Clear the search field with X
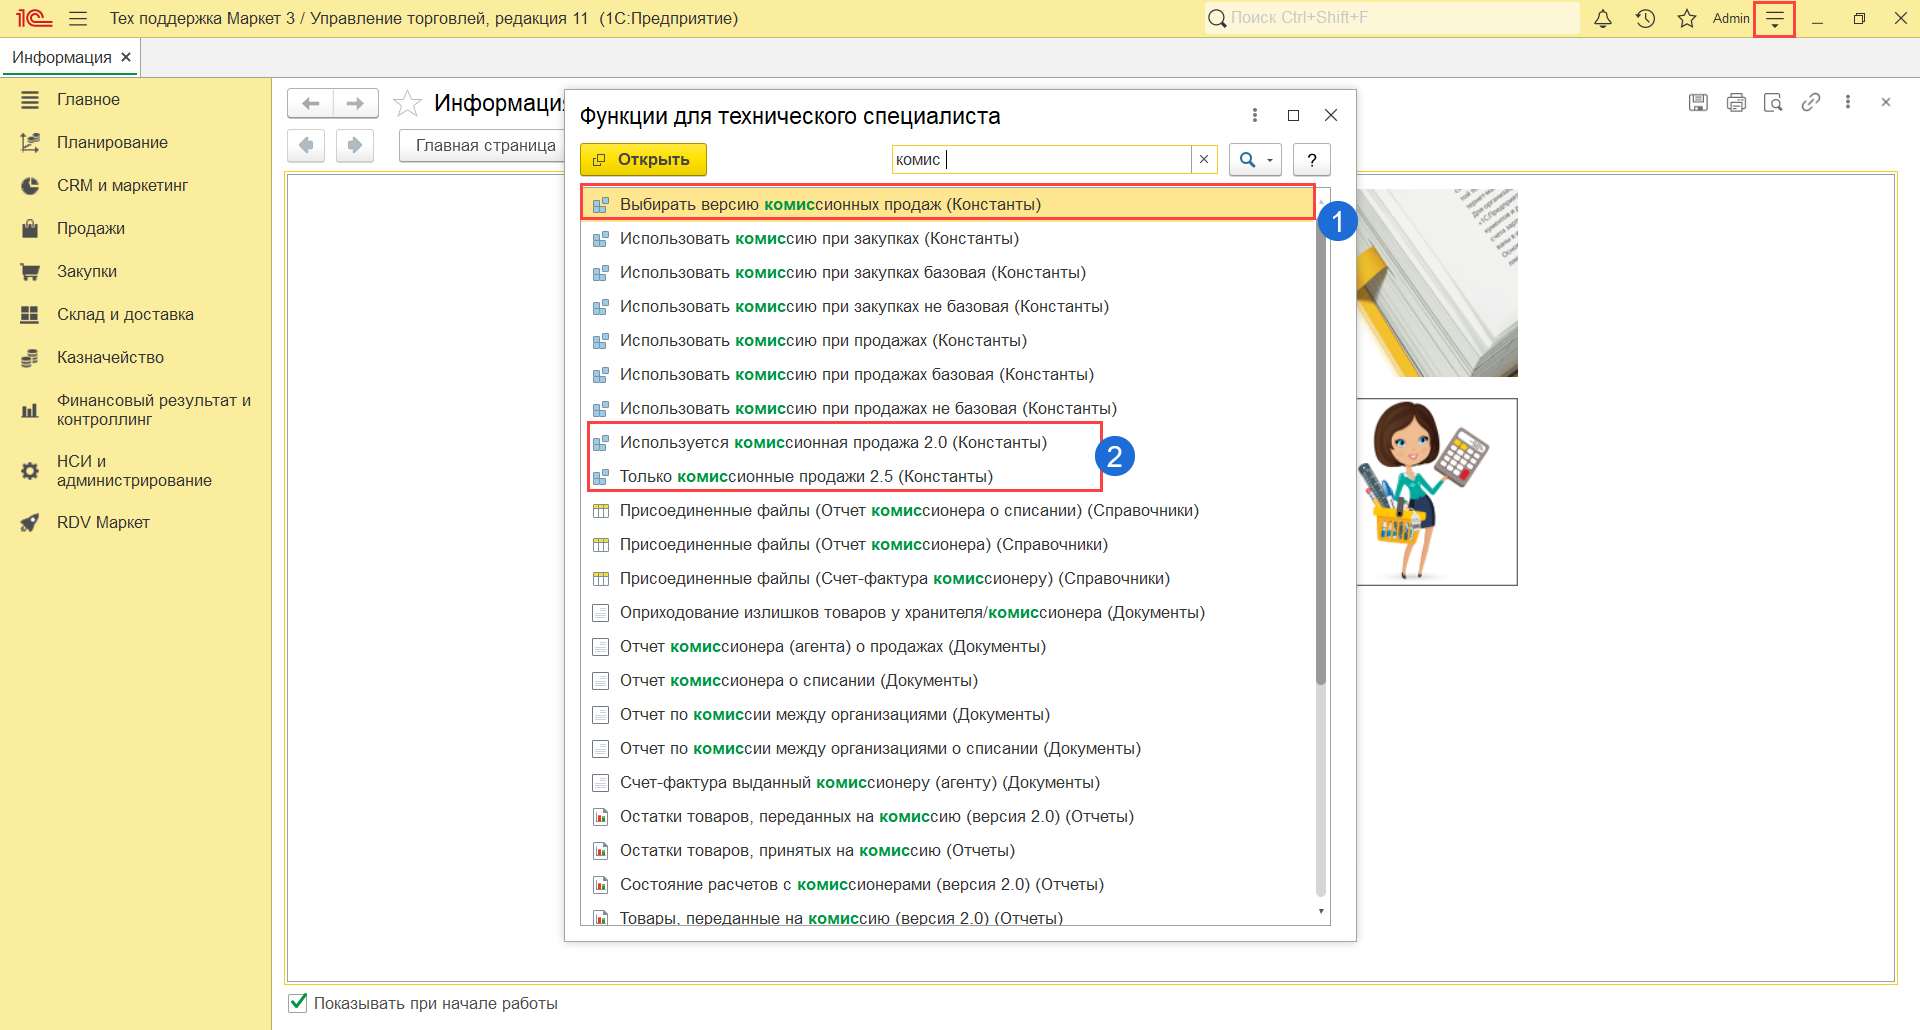The width and height of the screenshot is (1920, 1030). [1204, 160]
